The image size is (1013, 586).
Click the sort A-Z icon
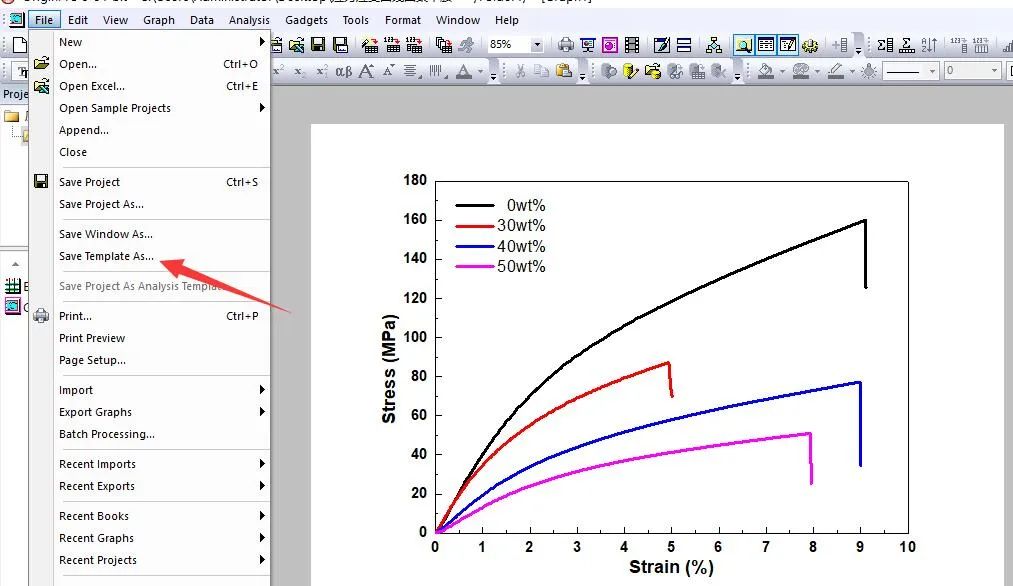click(x=929, y=45)
